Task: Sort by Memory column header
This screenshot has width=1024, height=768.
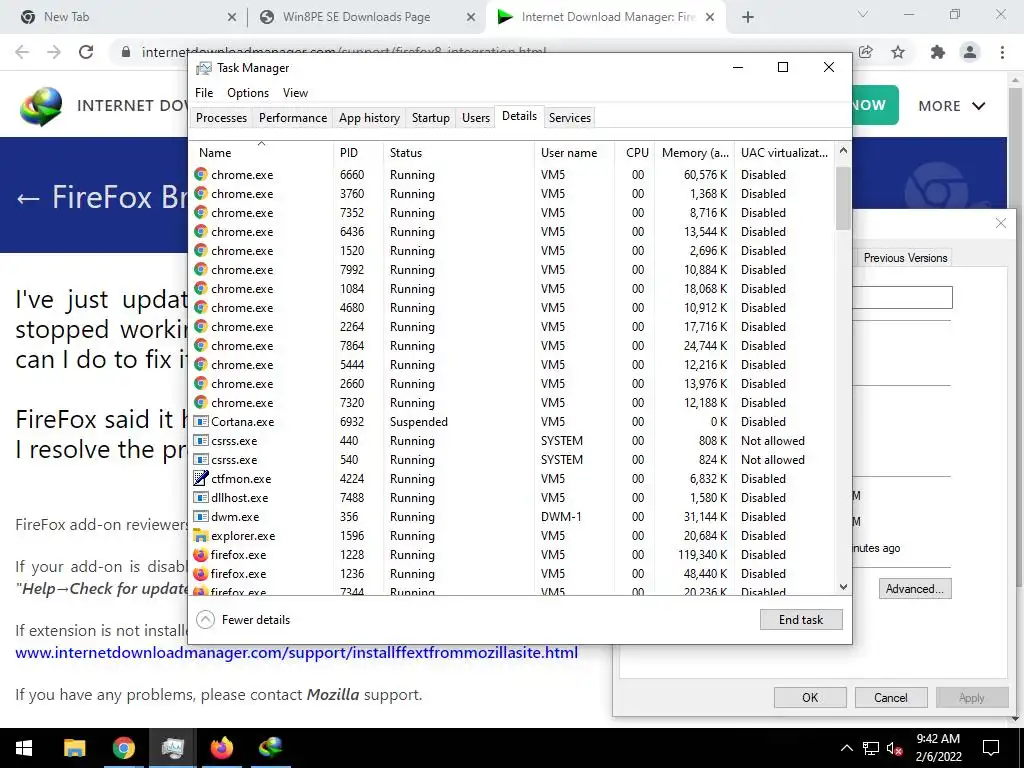Action: [x=695, y=153]
